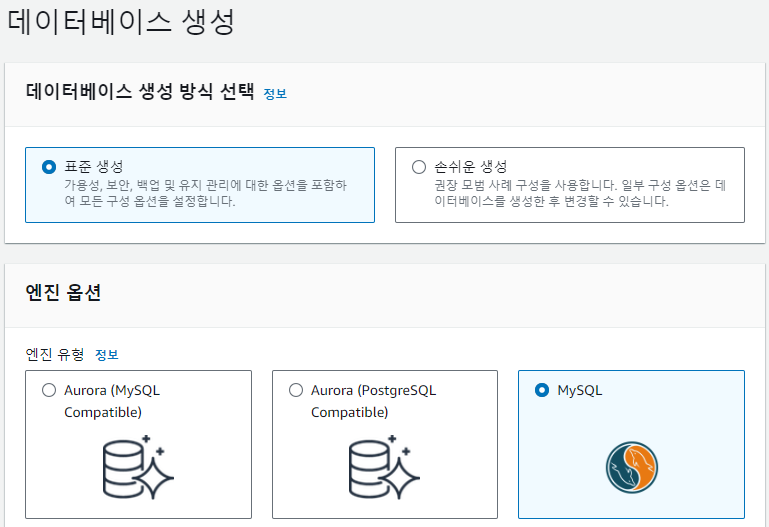Click the 엔진 유형 label

(55, 354)
